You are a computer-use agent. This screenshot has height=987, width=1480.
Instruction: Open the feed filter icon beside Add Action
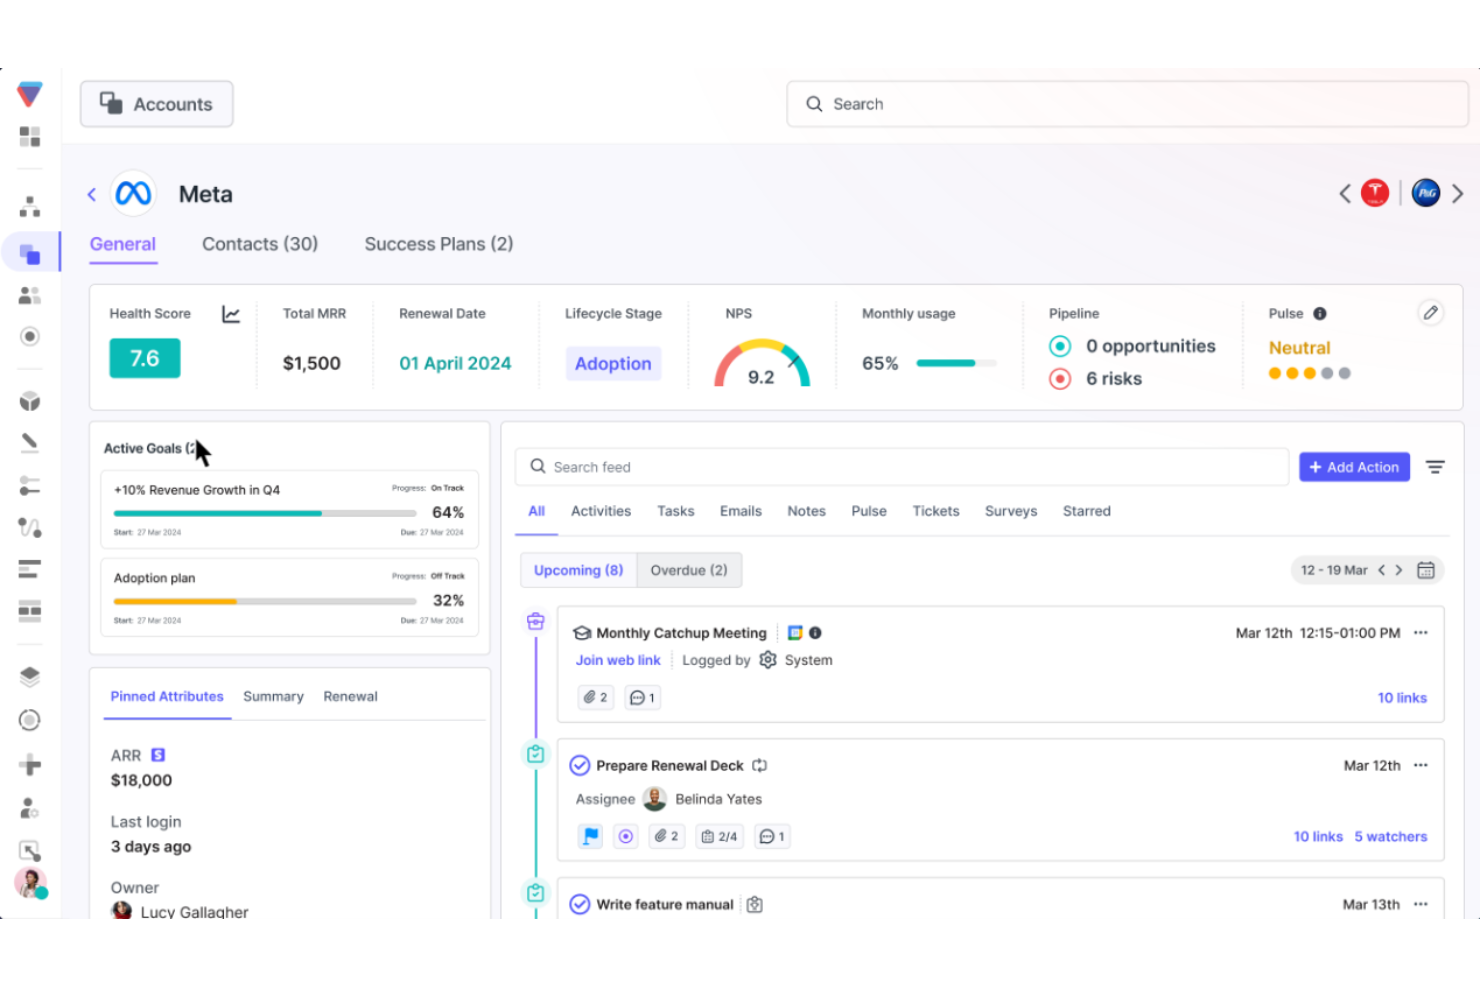(1435, 466)
